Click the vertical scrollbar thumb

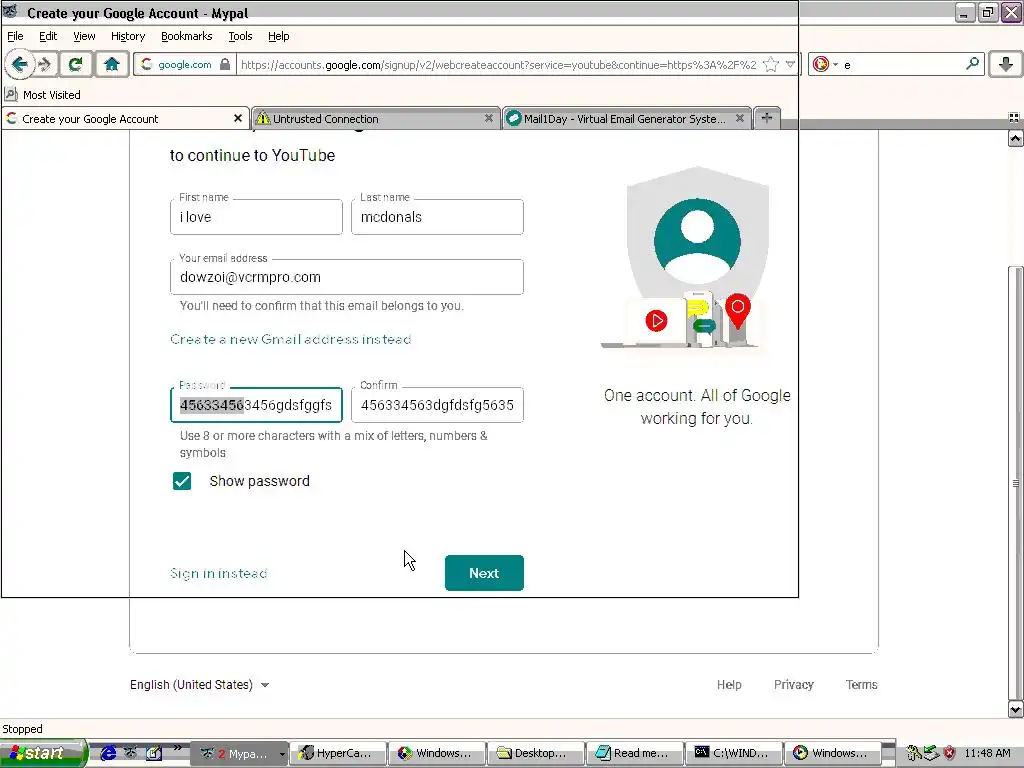click(x=1016, y=483)
